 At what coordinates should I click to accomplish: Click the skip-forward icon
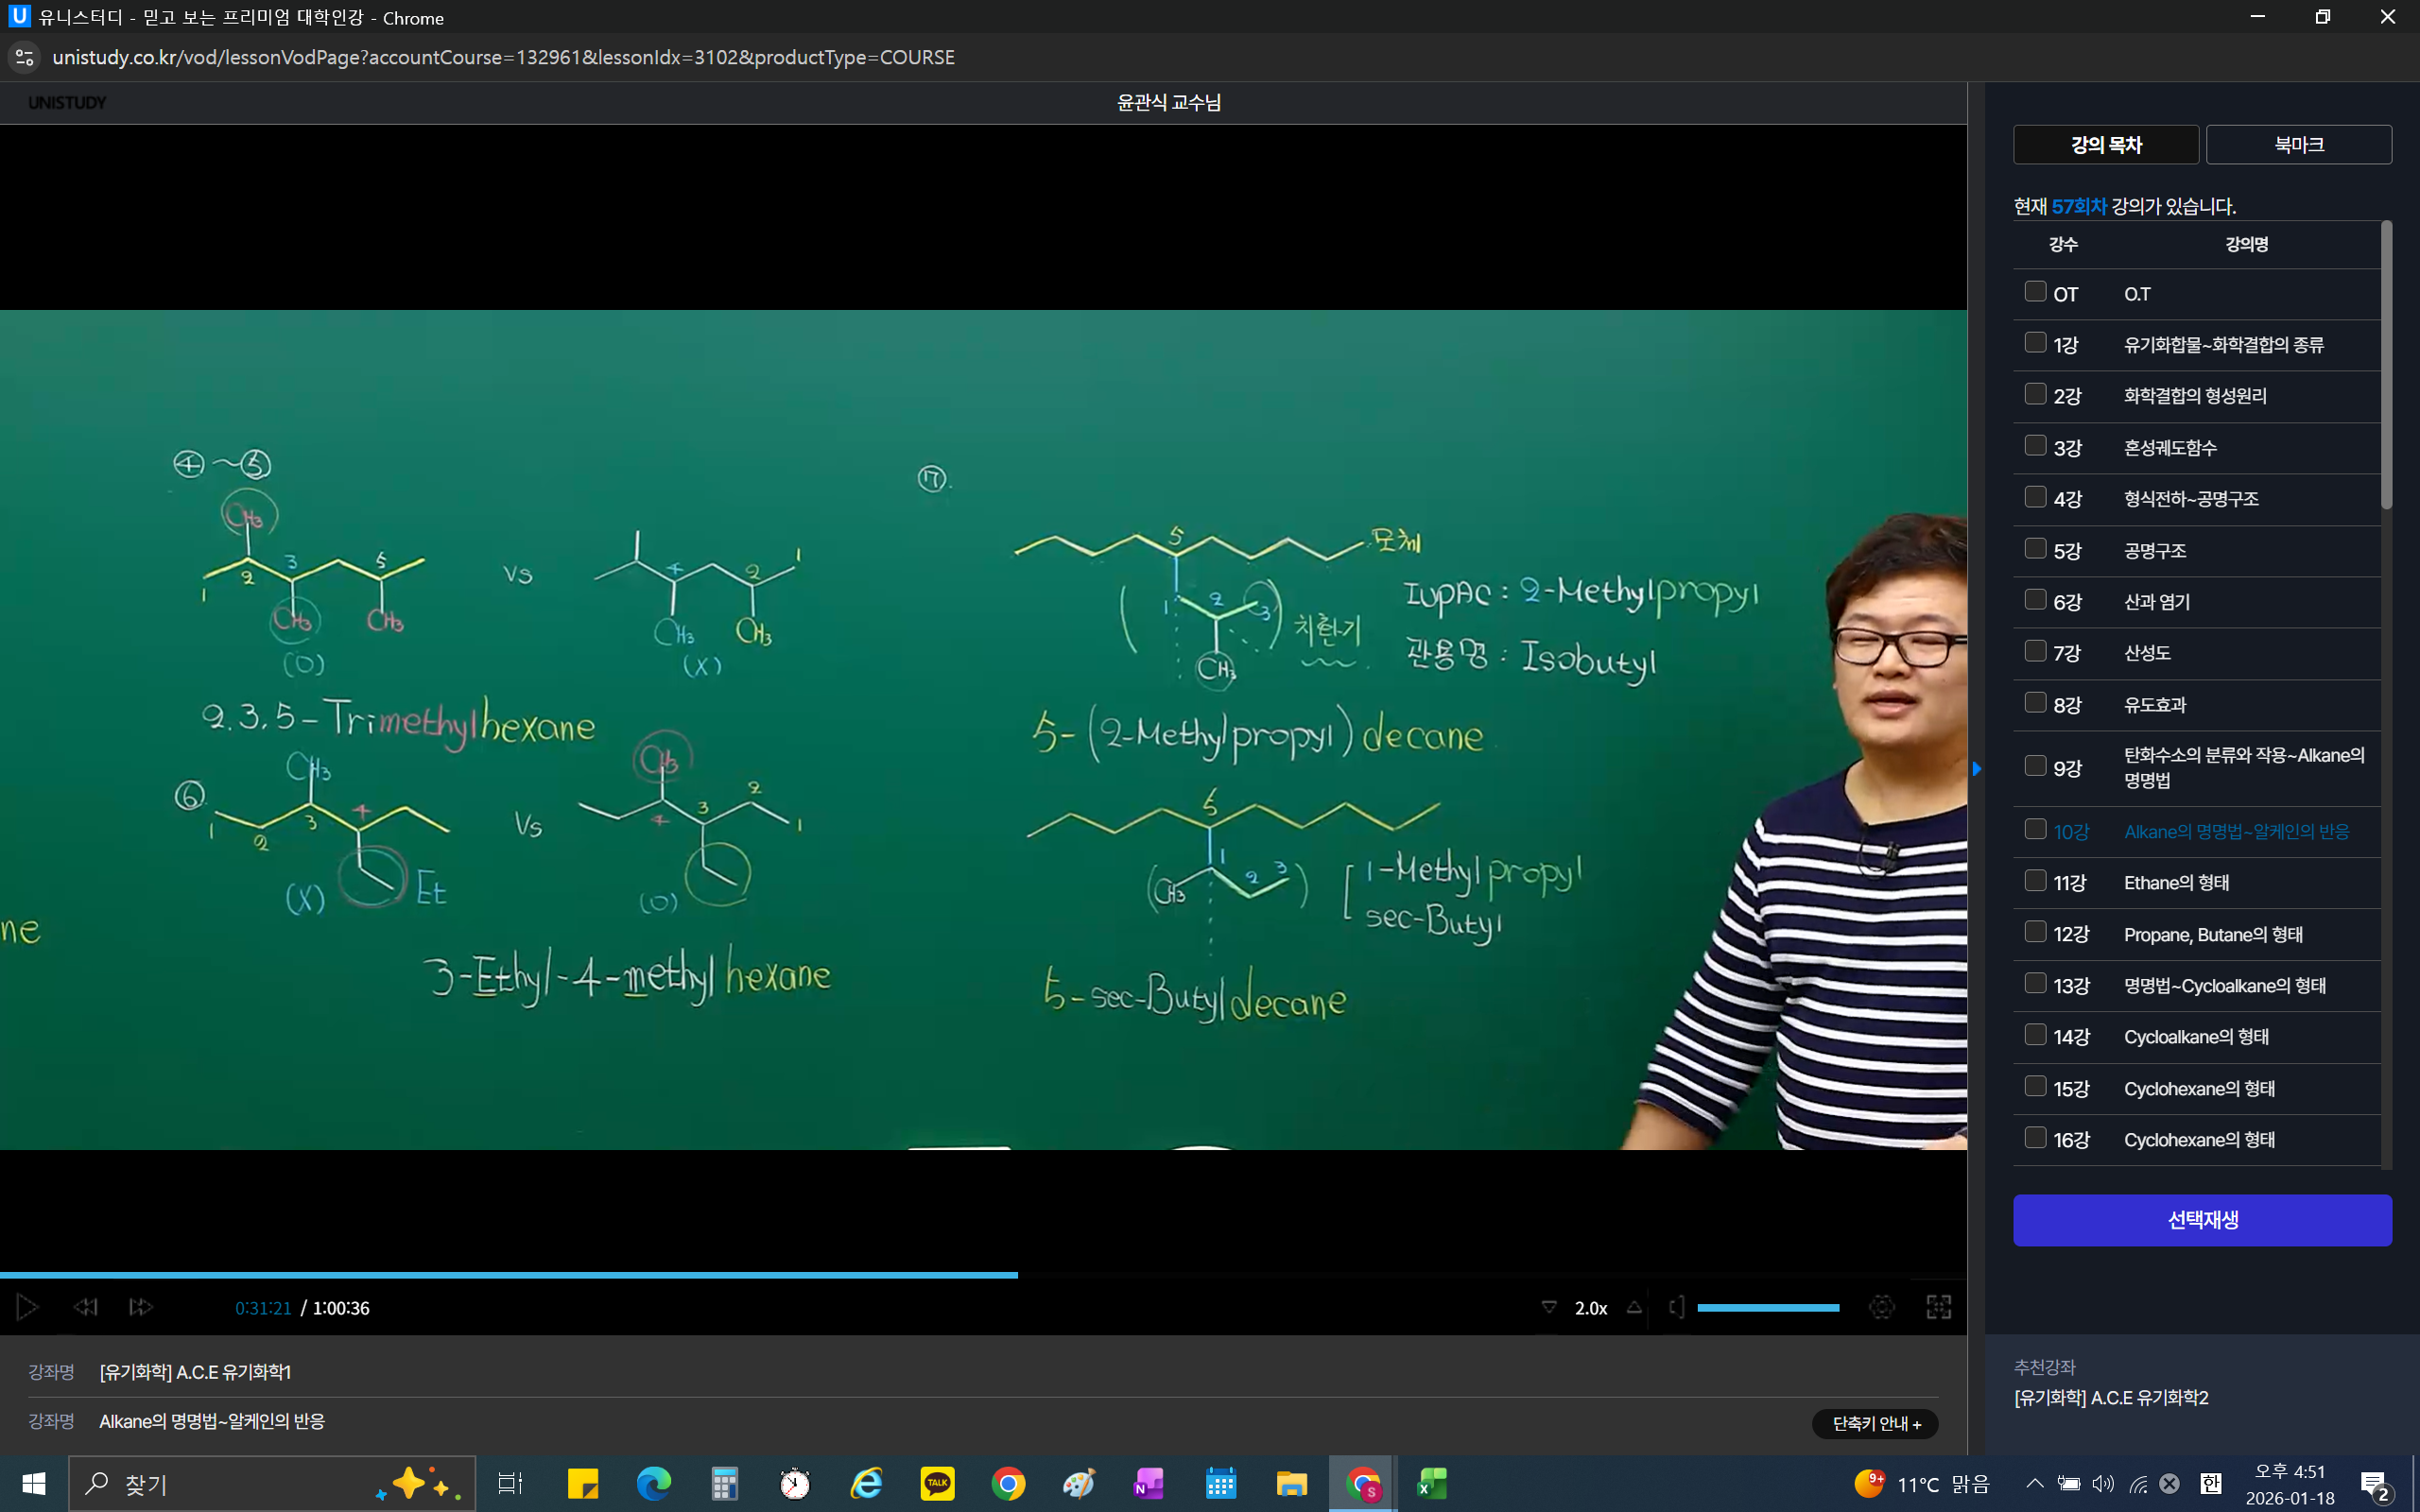141,1307
